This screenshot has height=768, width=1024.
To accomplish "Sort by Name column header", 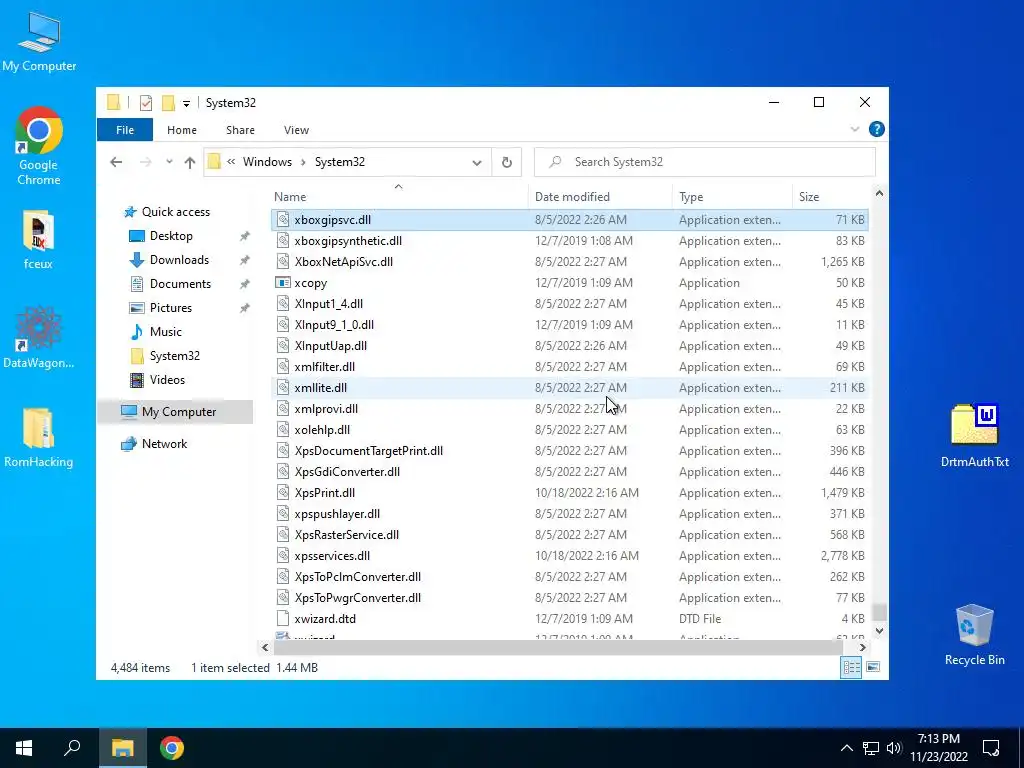I will pyautogui.click(x=398, y=197).
